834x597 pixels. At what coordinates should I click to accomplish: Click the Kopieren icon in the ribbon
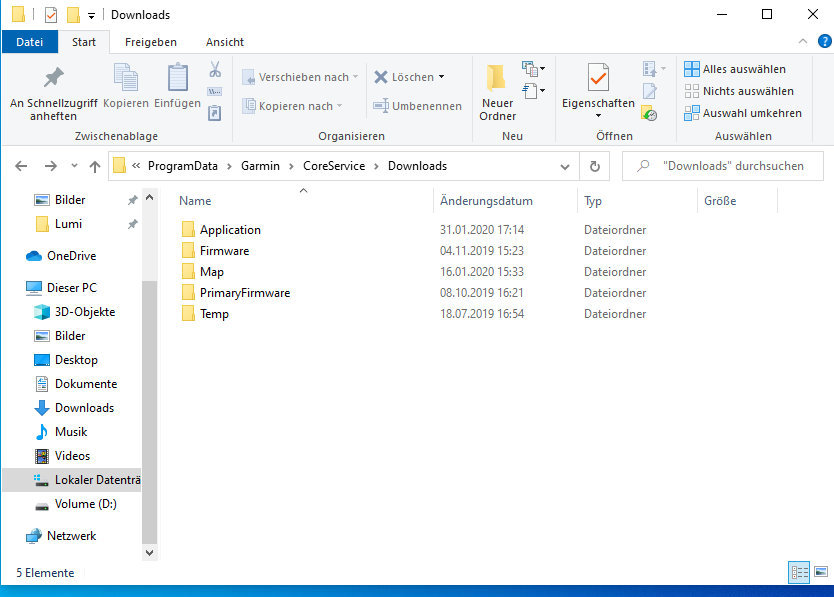(126, 77)
